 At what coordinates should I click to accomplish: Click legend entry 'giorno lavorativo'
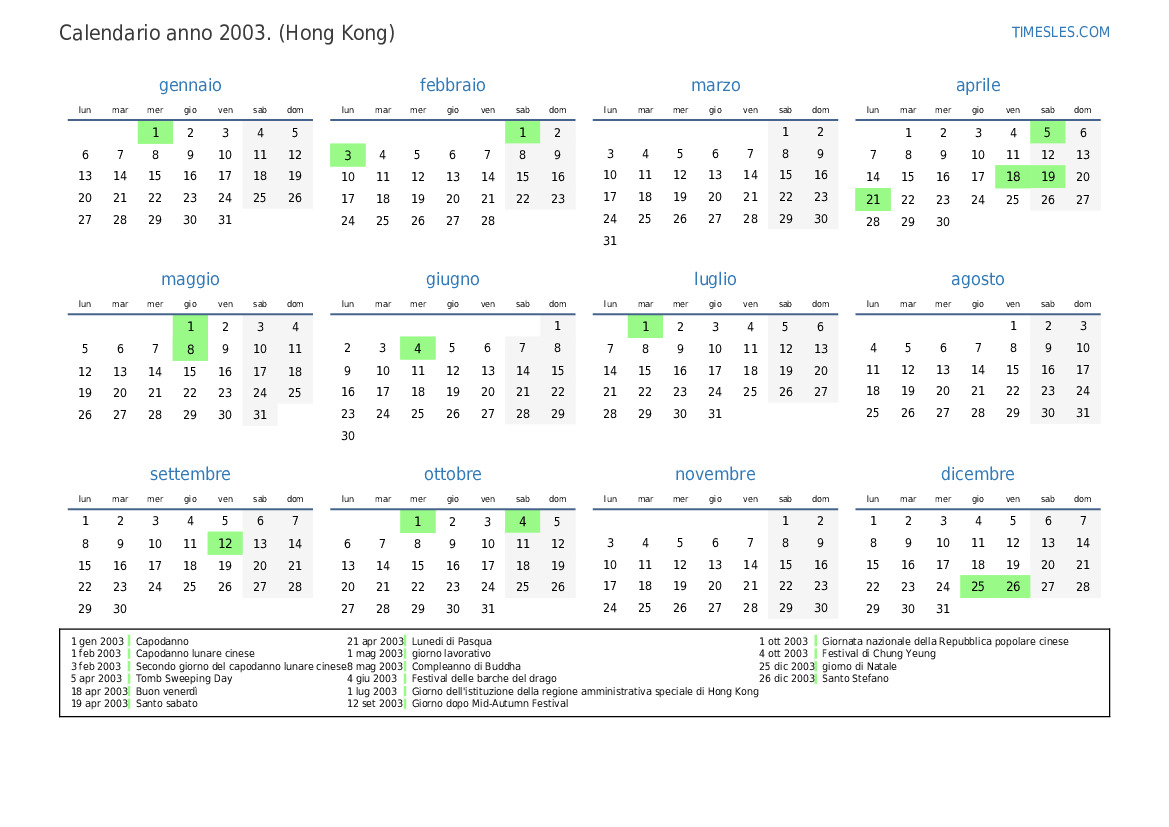[451, 653]
